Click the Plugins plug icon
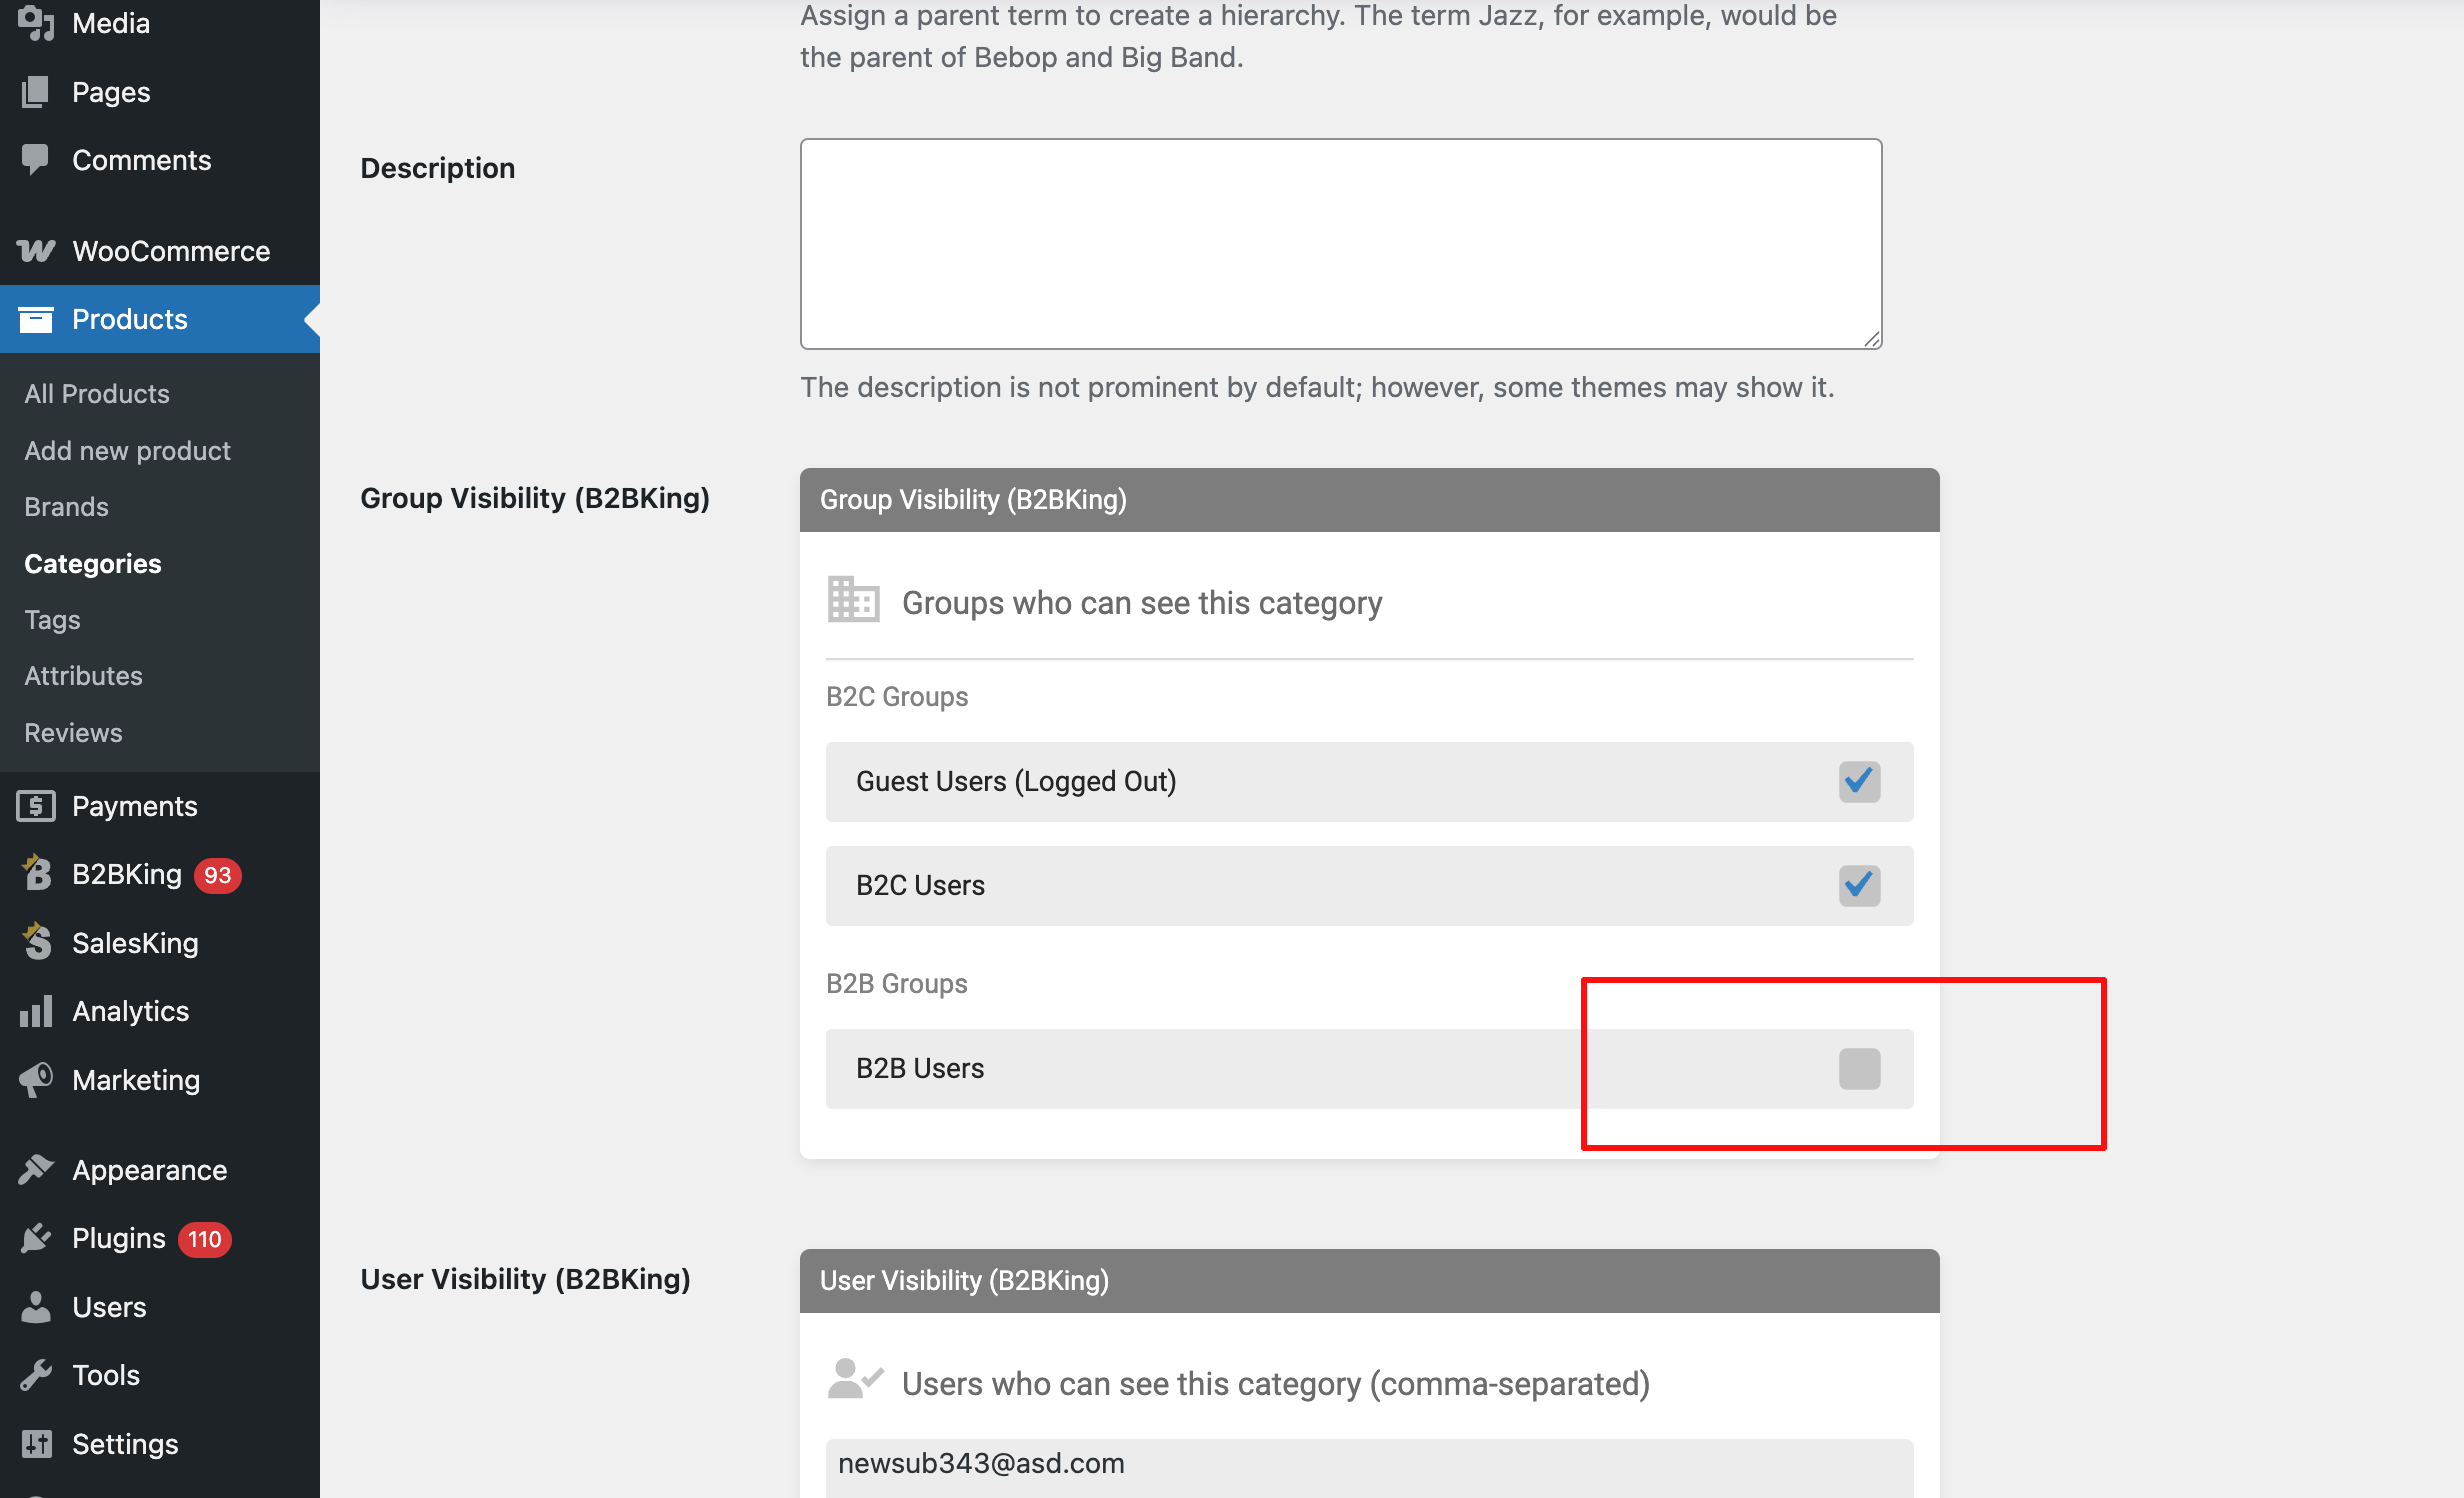Image resolution: width=2464 pixels, height=1498 pixels. coord(36,1238)
